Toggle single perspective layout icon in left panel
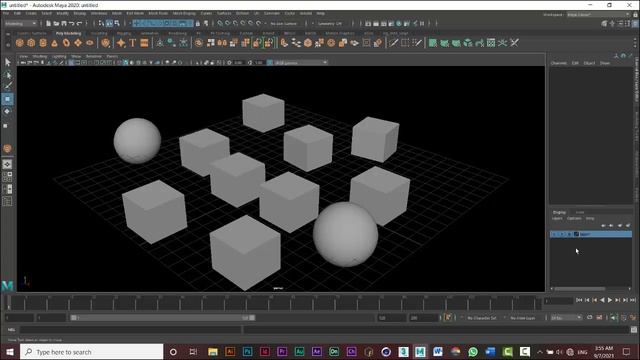The image size is (640, 360). point(7,164)
